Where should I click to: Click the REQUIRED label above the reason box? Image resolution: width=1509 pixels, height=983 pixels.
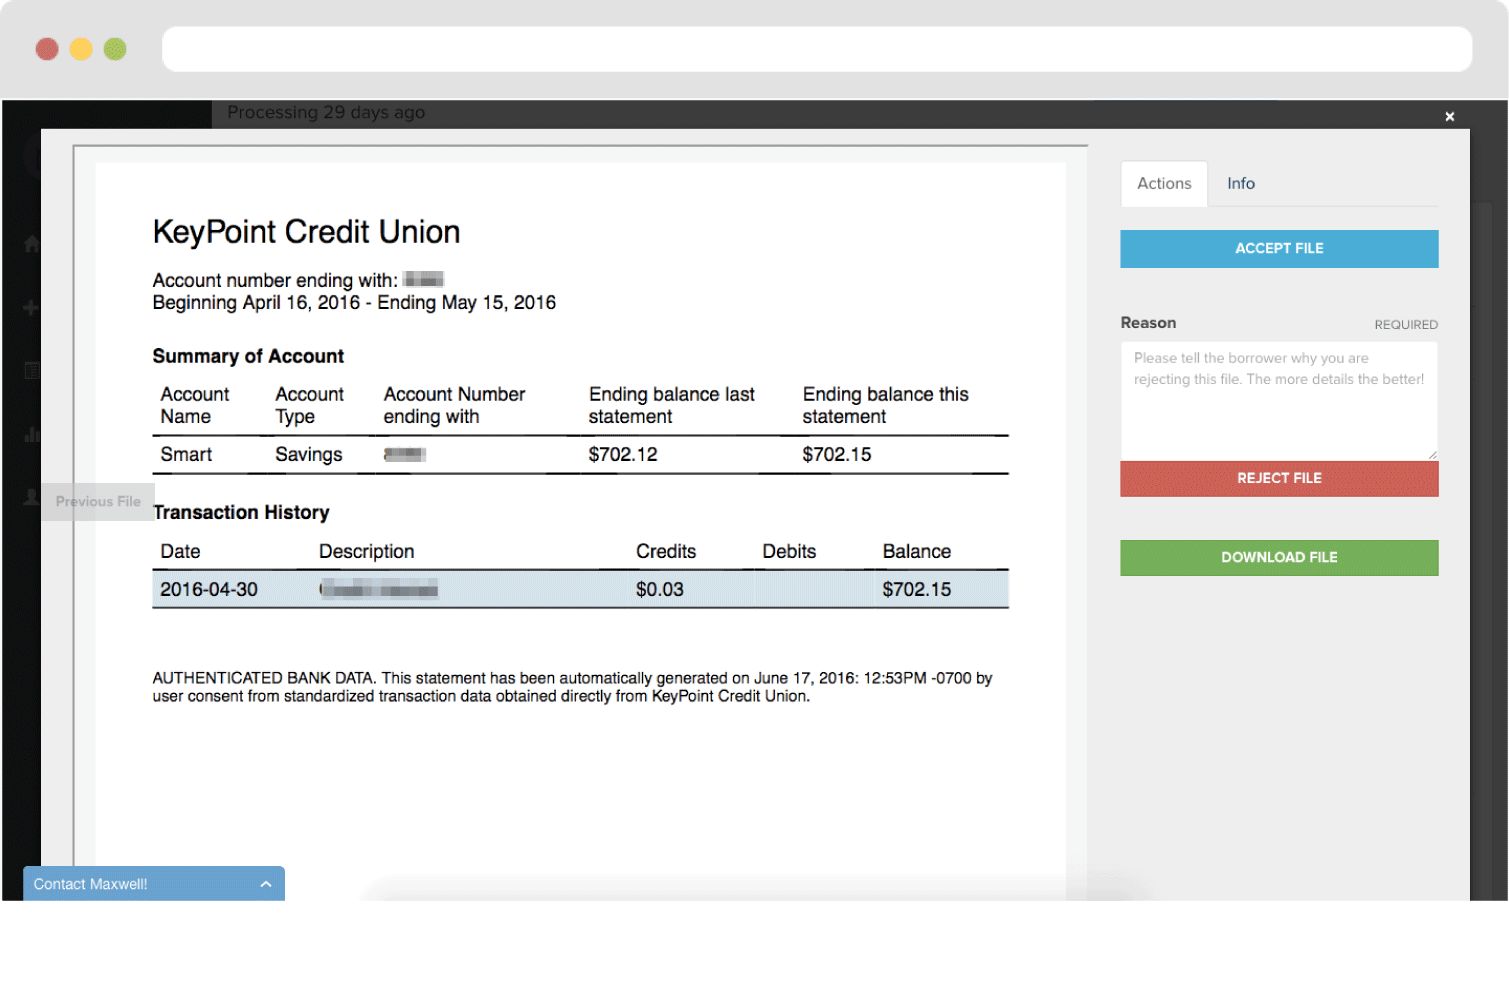tap(1406, 325)
